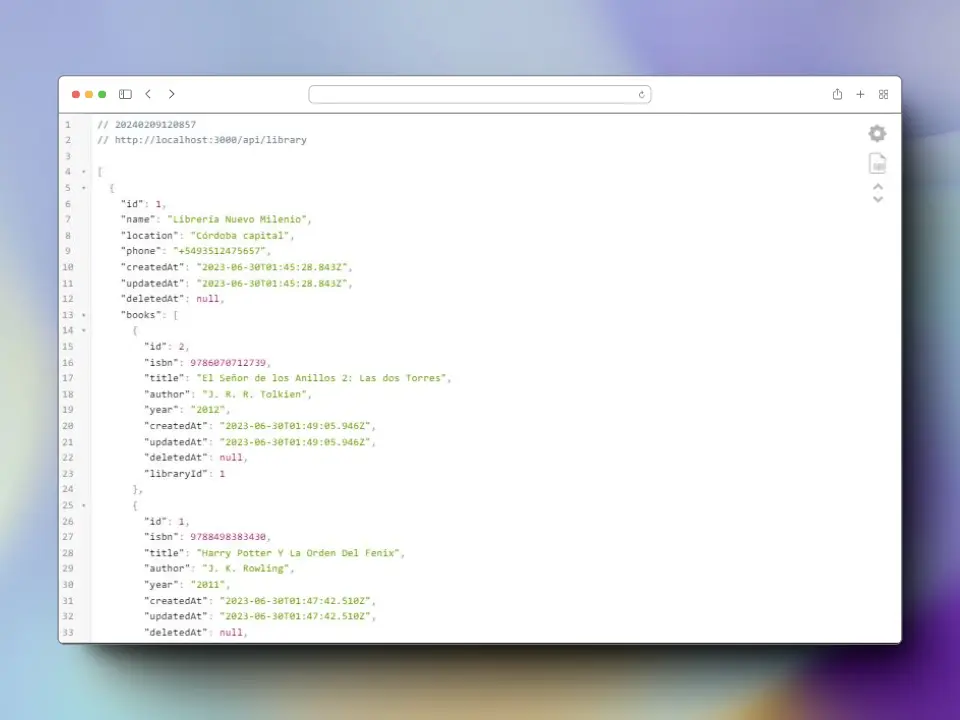Viewport: 960px width, 720px height.
Task: Click the "createdAt" key on line 10
Action: point(152,267)
